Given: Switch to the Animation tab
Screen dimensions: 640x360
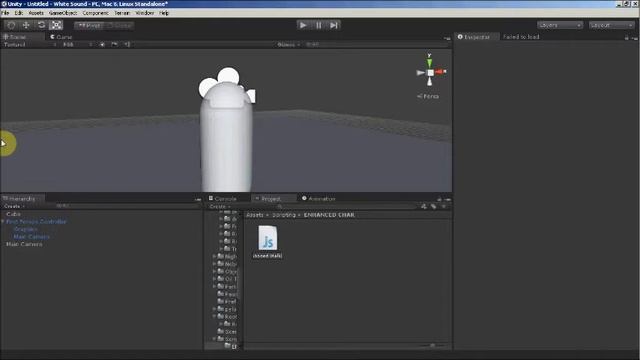Looking at the screenshot, I should coord(319,199).
